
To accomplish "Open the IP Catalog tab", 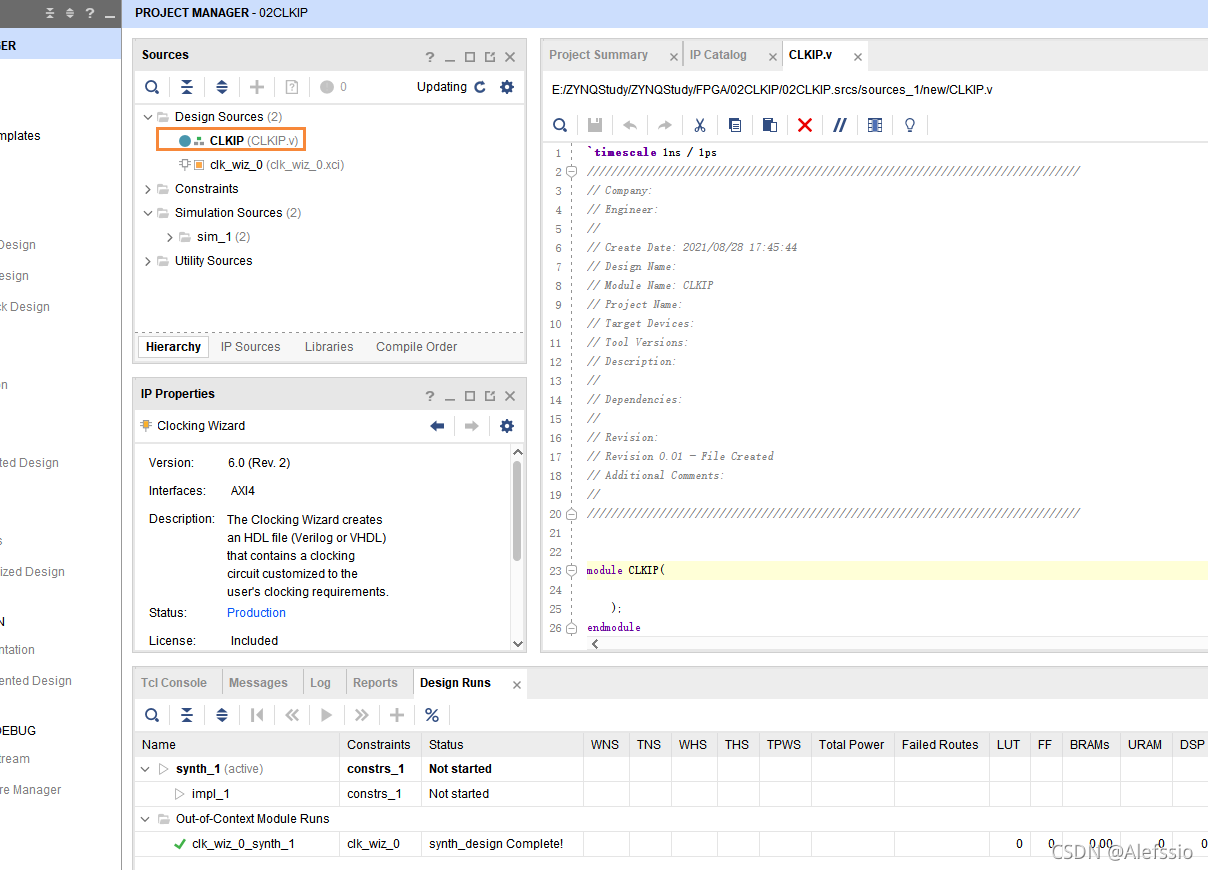I will [718, 55].
